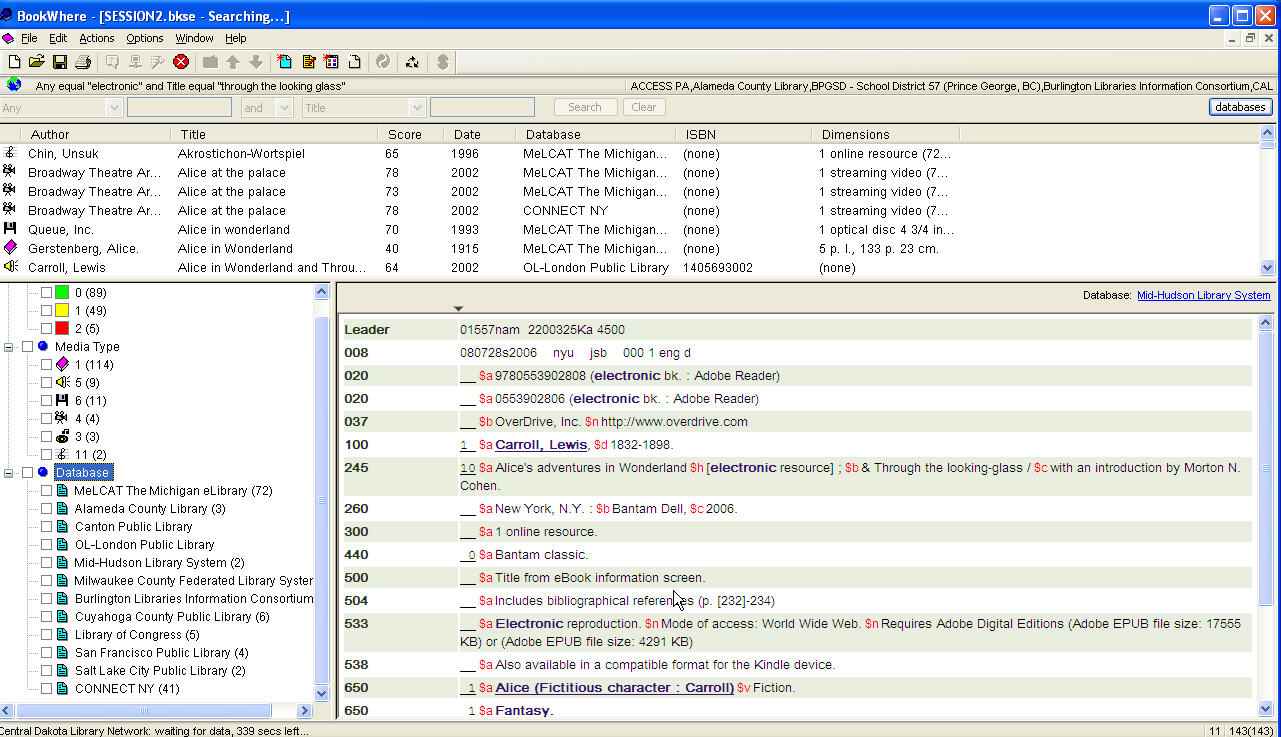Click the colored grid with red star icon
Viewport: 1281px width, 737px height.
click(x=331, y=62)
